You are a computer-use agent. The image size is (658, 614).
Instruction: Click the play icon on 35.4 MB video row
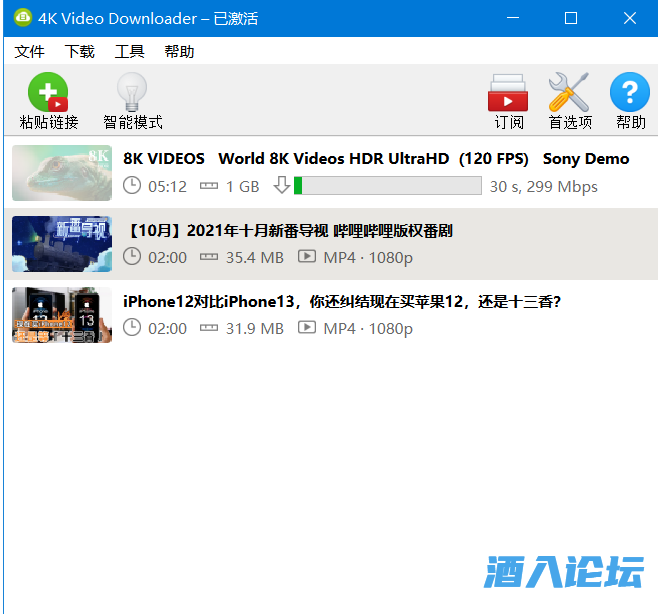point(307,257)
